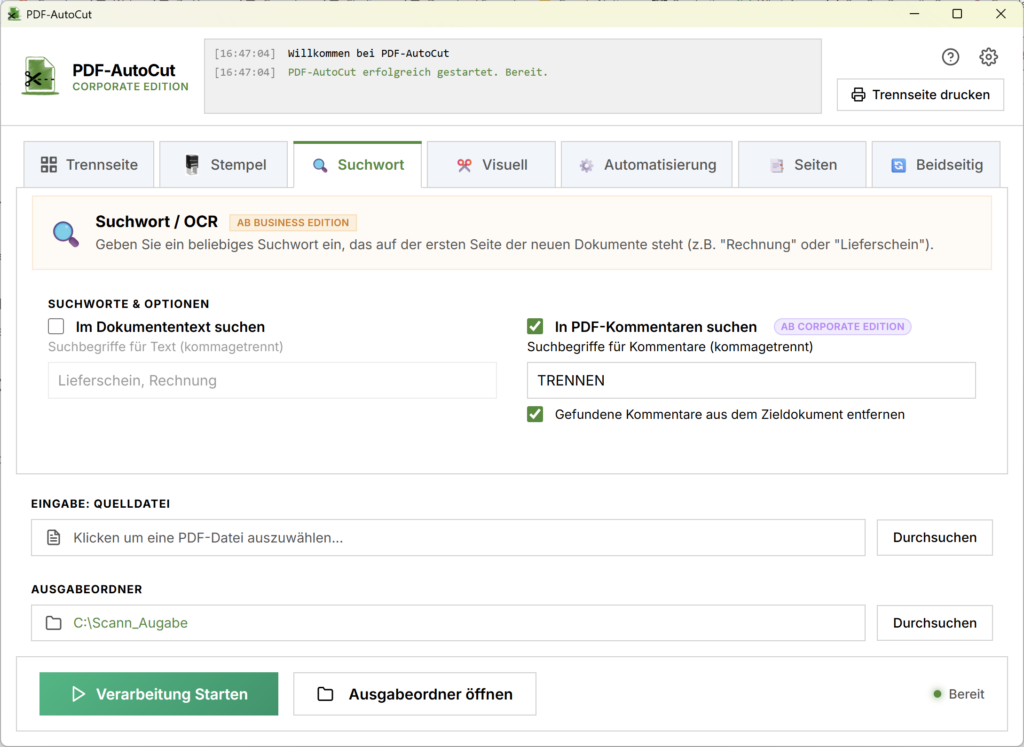Screen dimensions: 1024x747
Task: Click Durchsuchen next to Quelldatei field
Action: [935, 537]
